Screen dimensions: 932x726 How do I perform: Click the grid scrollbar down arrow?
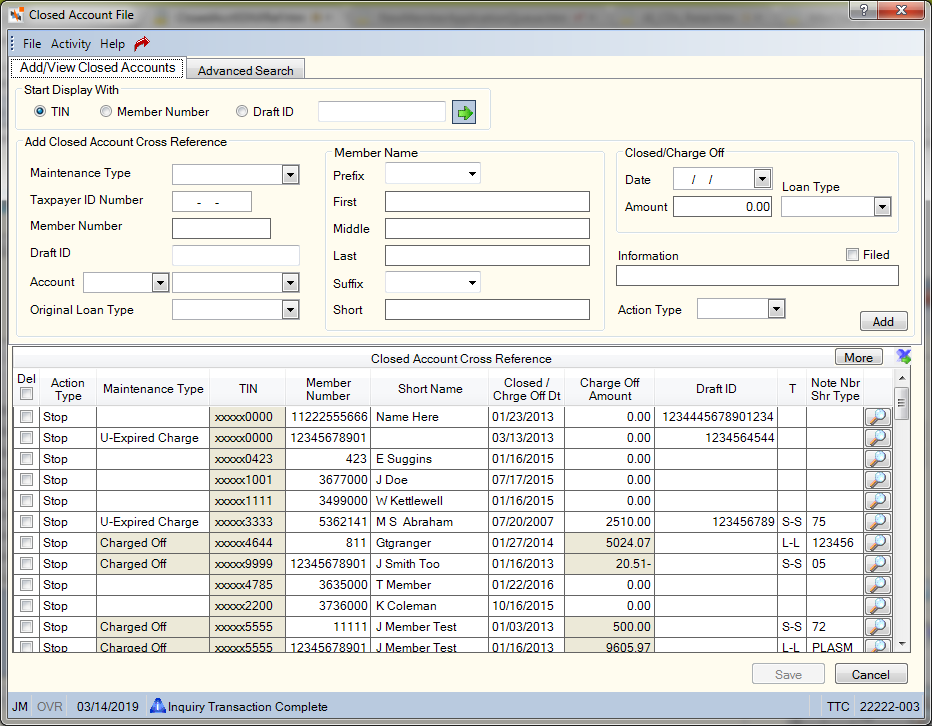[902, 644]
